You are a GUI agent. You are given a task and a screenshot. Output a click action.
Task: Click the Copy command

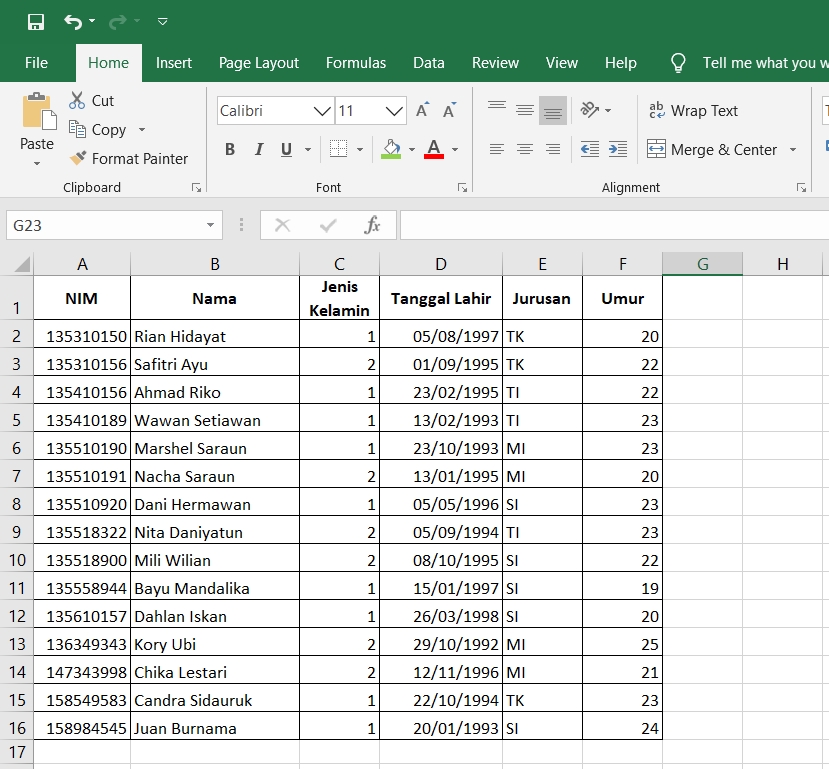105,129
